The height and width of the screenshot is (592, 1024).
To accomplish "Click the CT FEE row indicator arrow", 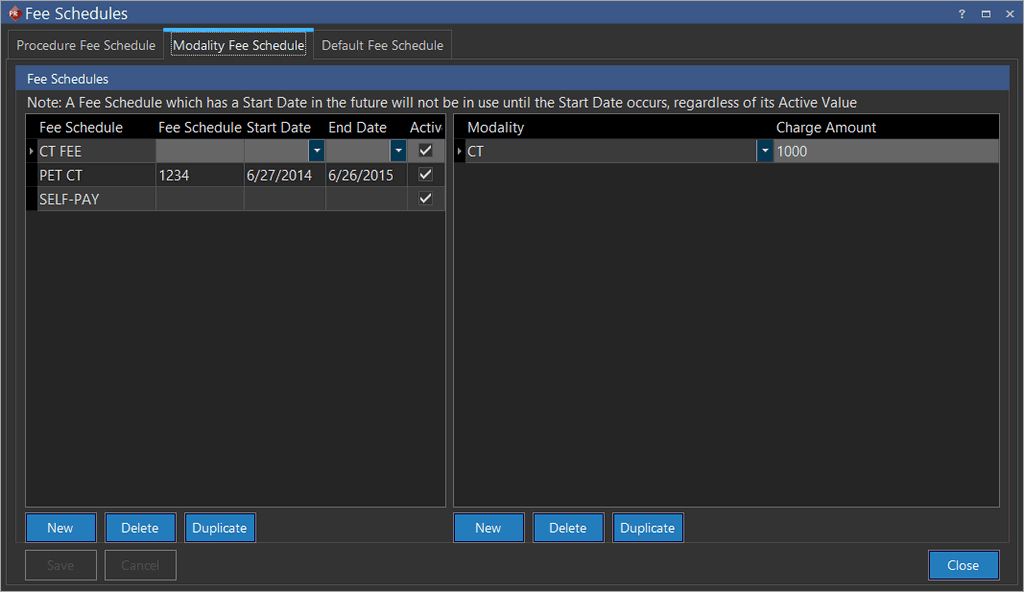I will pos(31,151).
